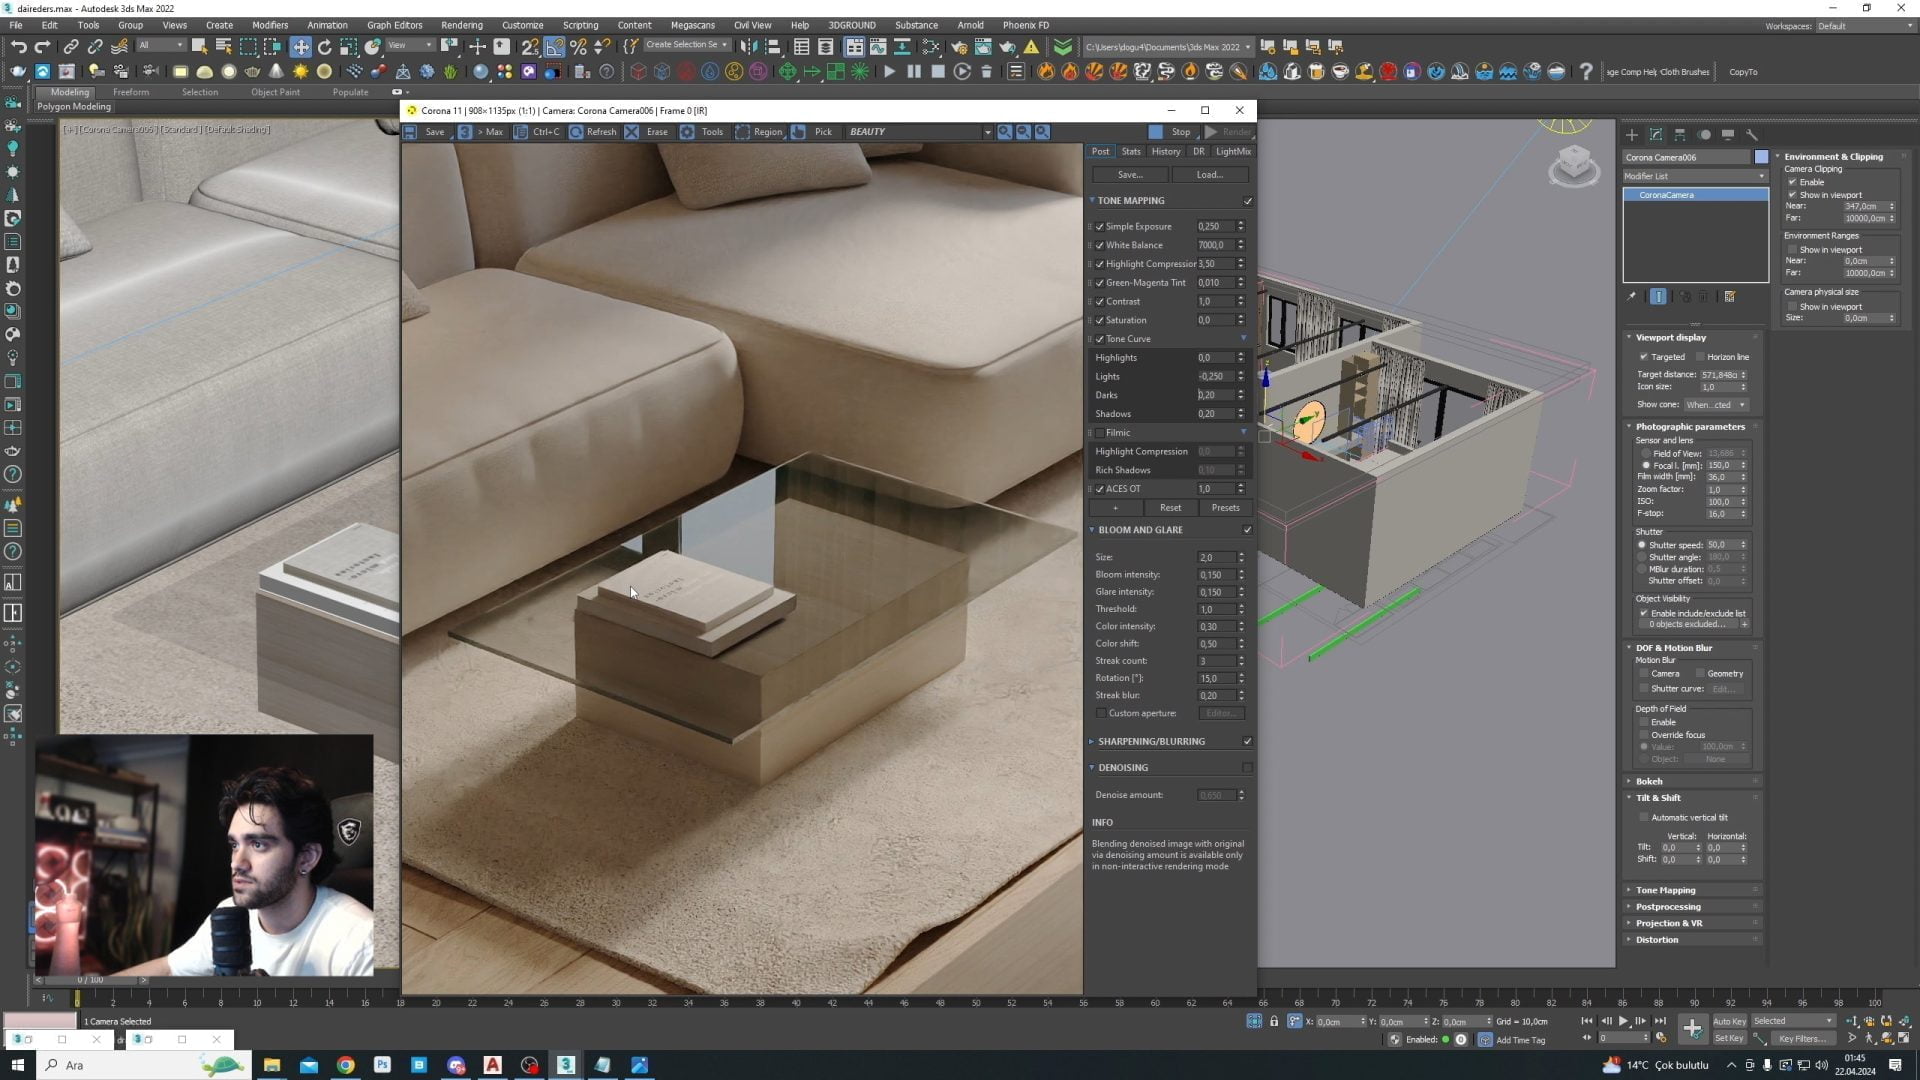Click the Refresh render icon
Screen dimensions: 1920x1080
click(x=577, y=132)
